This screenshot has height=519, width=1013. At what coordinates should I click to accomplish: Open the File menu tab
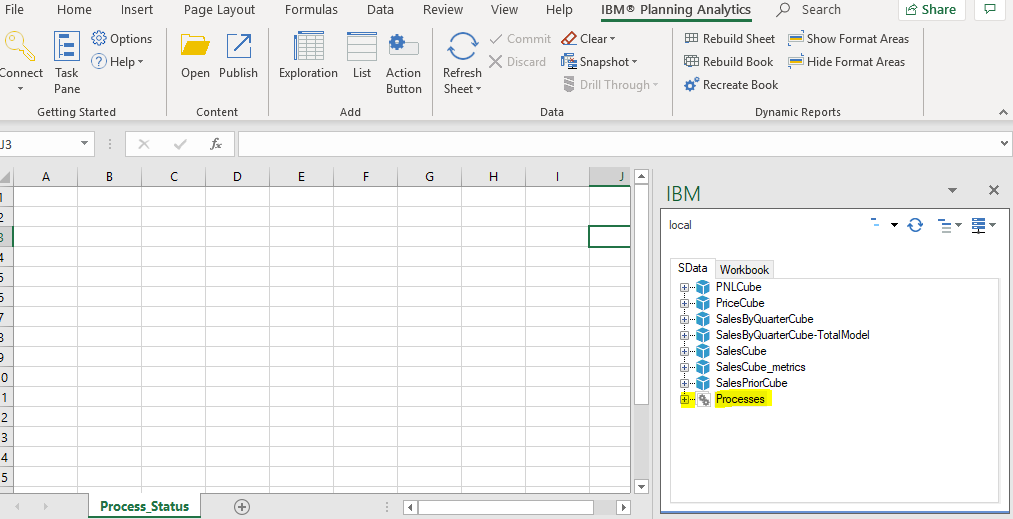[x=14, y=10]
